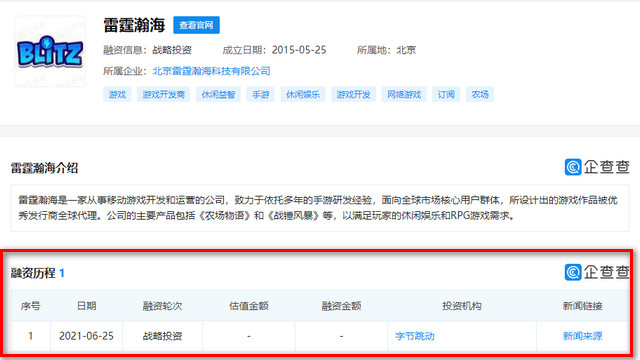This screenshot has height=360, width=640.
Task: Select the 游戏 tag
Action: [x=117, y=95]
